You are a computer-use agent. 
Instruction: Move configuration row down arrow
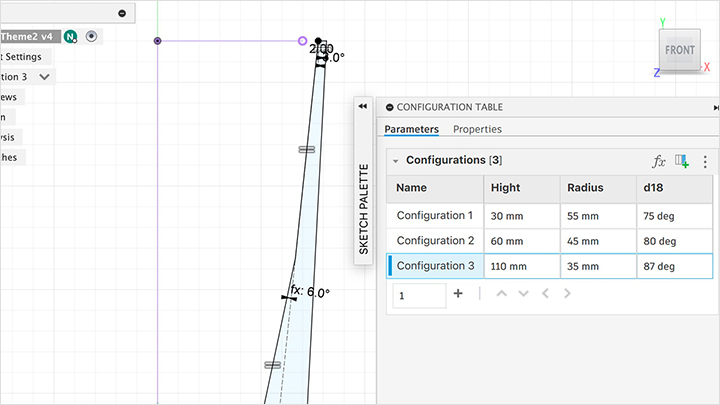point(523,293)
